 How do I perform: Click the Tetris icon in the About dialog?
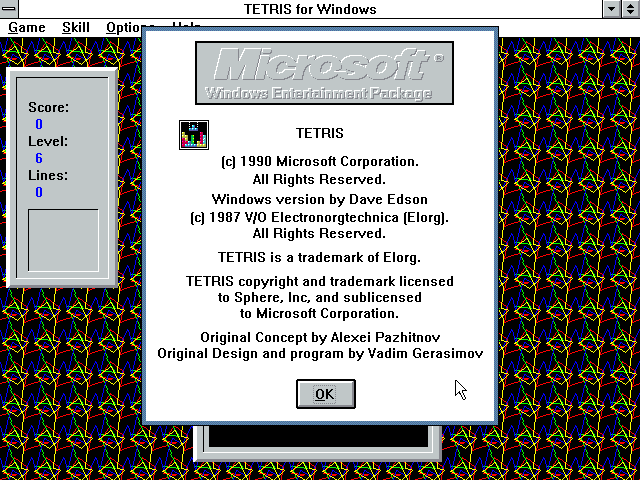click(194, 135)
